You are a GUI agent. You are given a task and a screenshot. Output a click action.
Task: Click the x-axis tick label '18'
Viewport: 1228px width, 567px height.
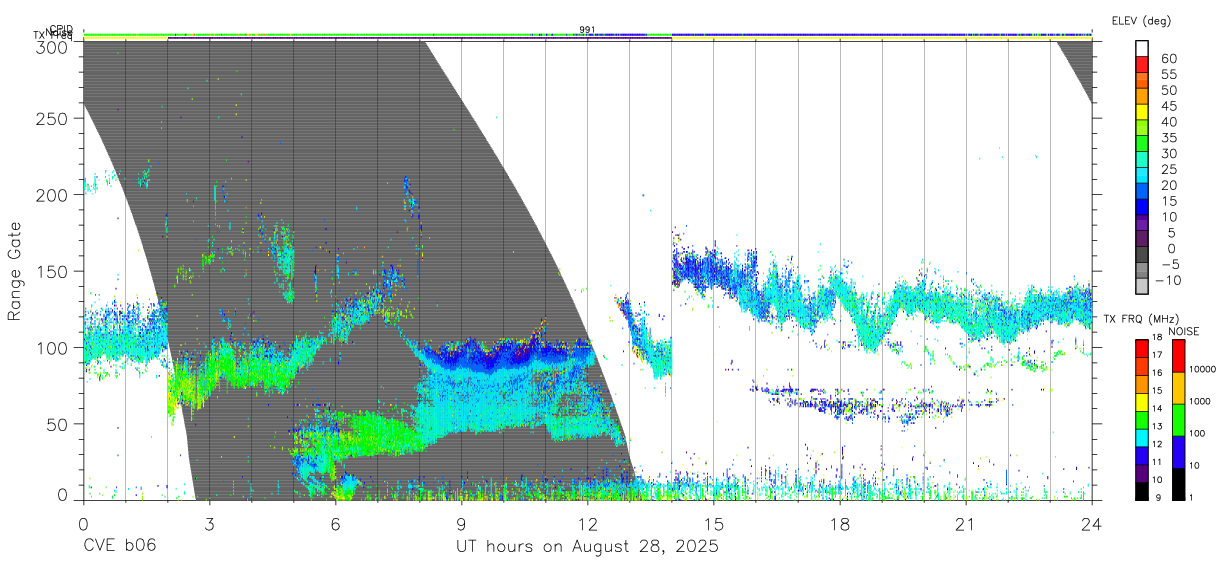[840, 523]
